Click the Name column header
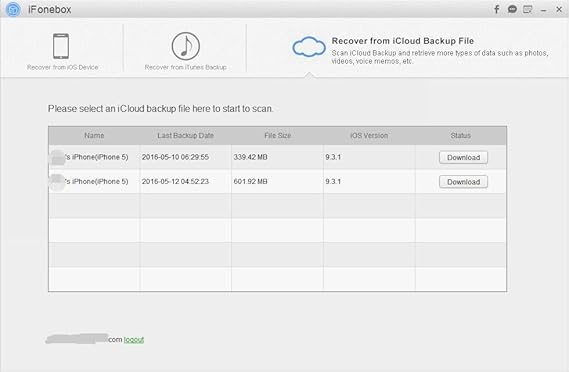This screenshot has height=372, width=569. click(x=94, y=136)
